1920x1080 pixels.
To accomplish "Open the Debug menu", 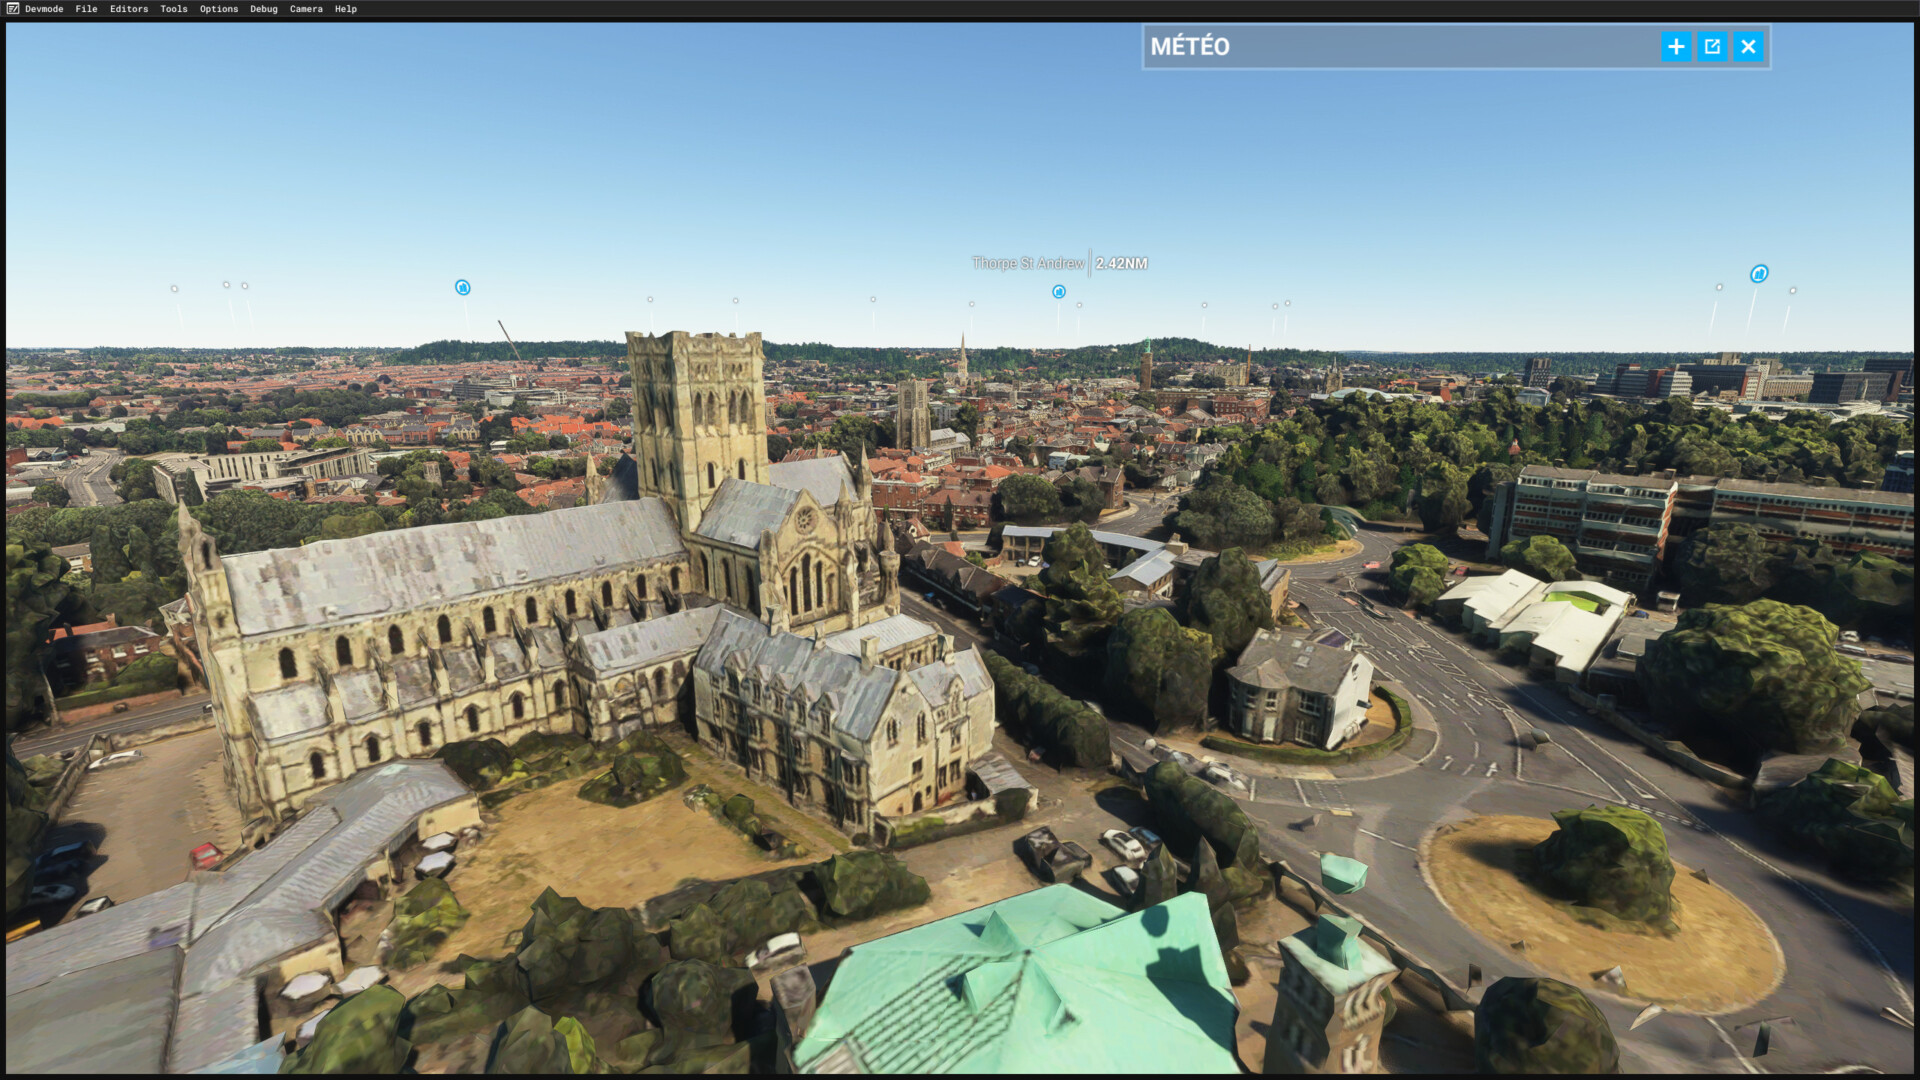I will 264,9.
